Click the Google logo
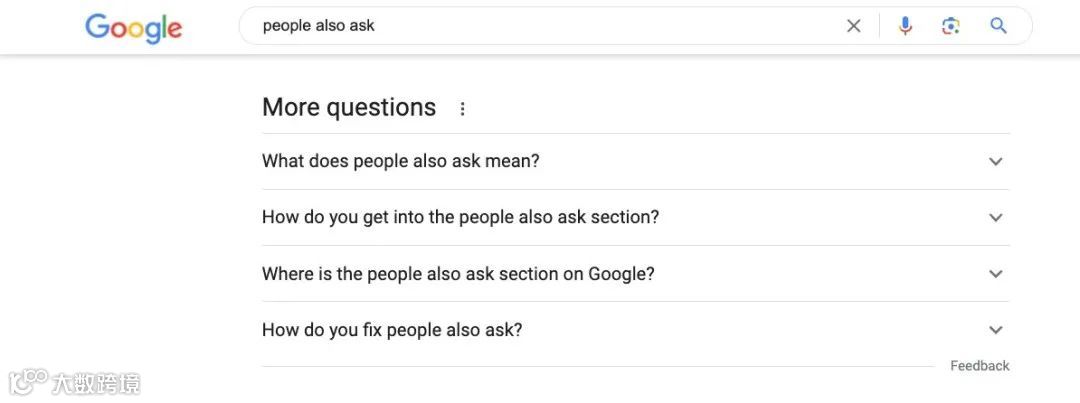The image size is (1080, 403). tap(133, 27)
